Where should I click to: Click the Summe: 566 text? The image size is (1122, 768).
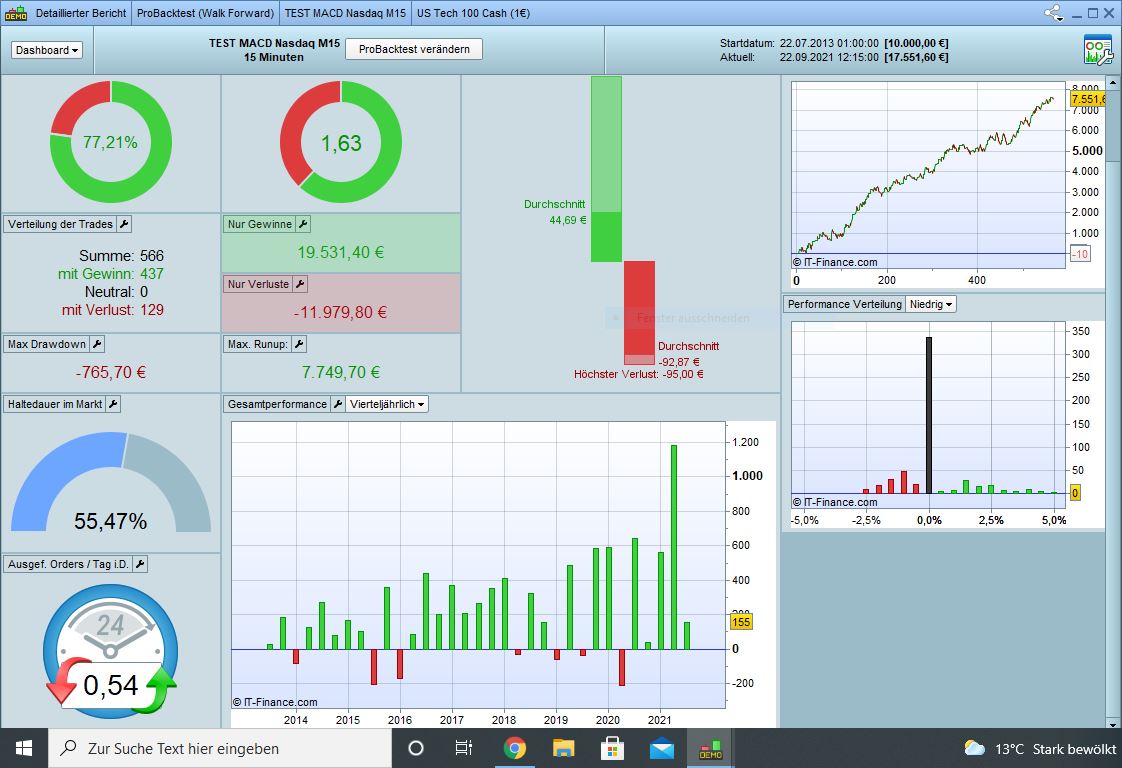click(121, 256)
